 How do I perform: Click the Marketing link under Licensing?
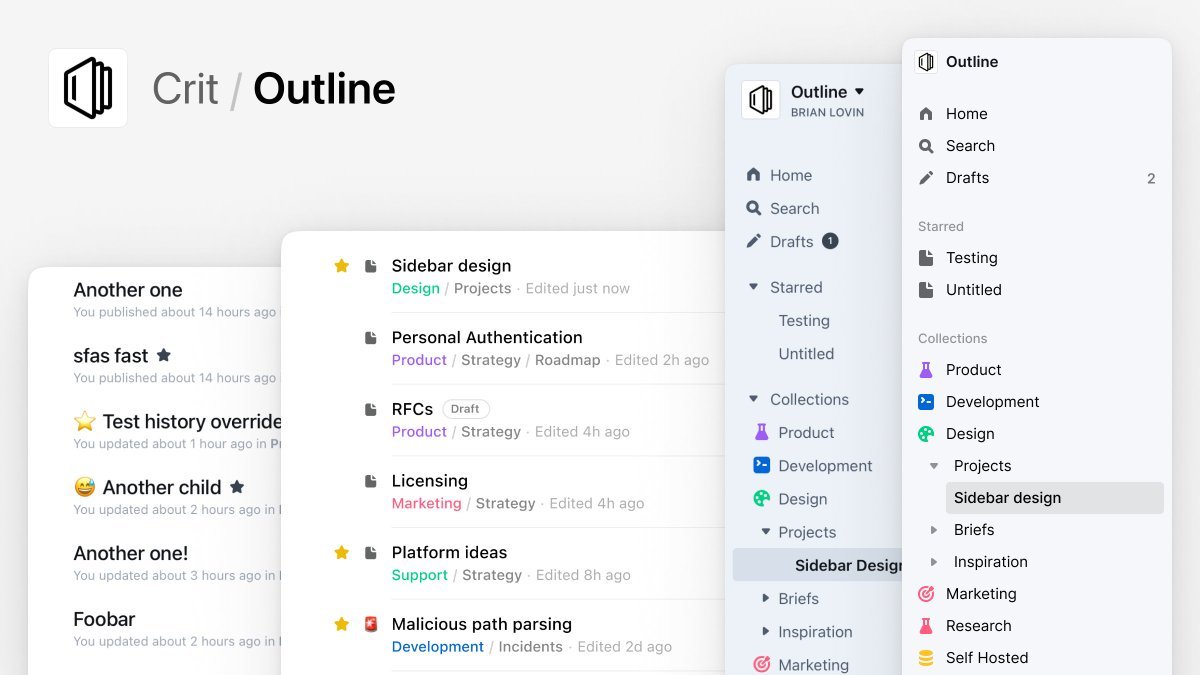[x=426, y=504]
